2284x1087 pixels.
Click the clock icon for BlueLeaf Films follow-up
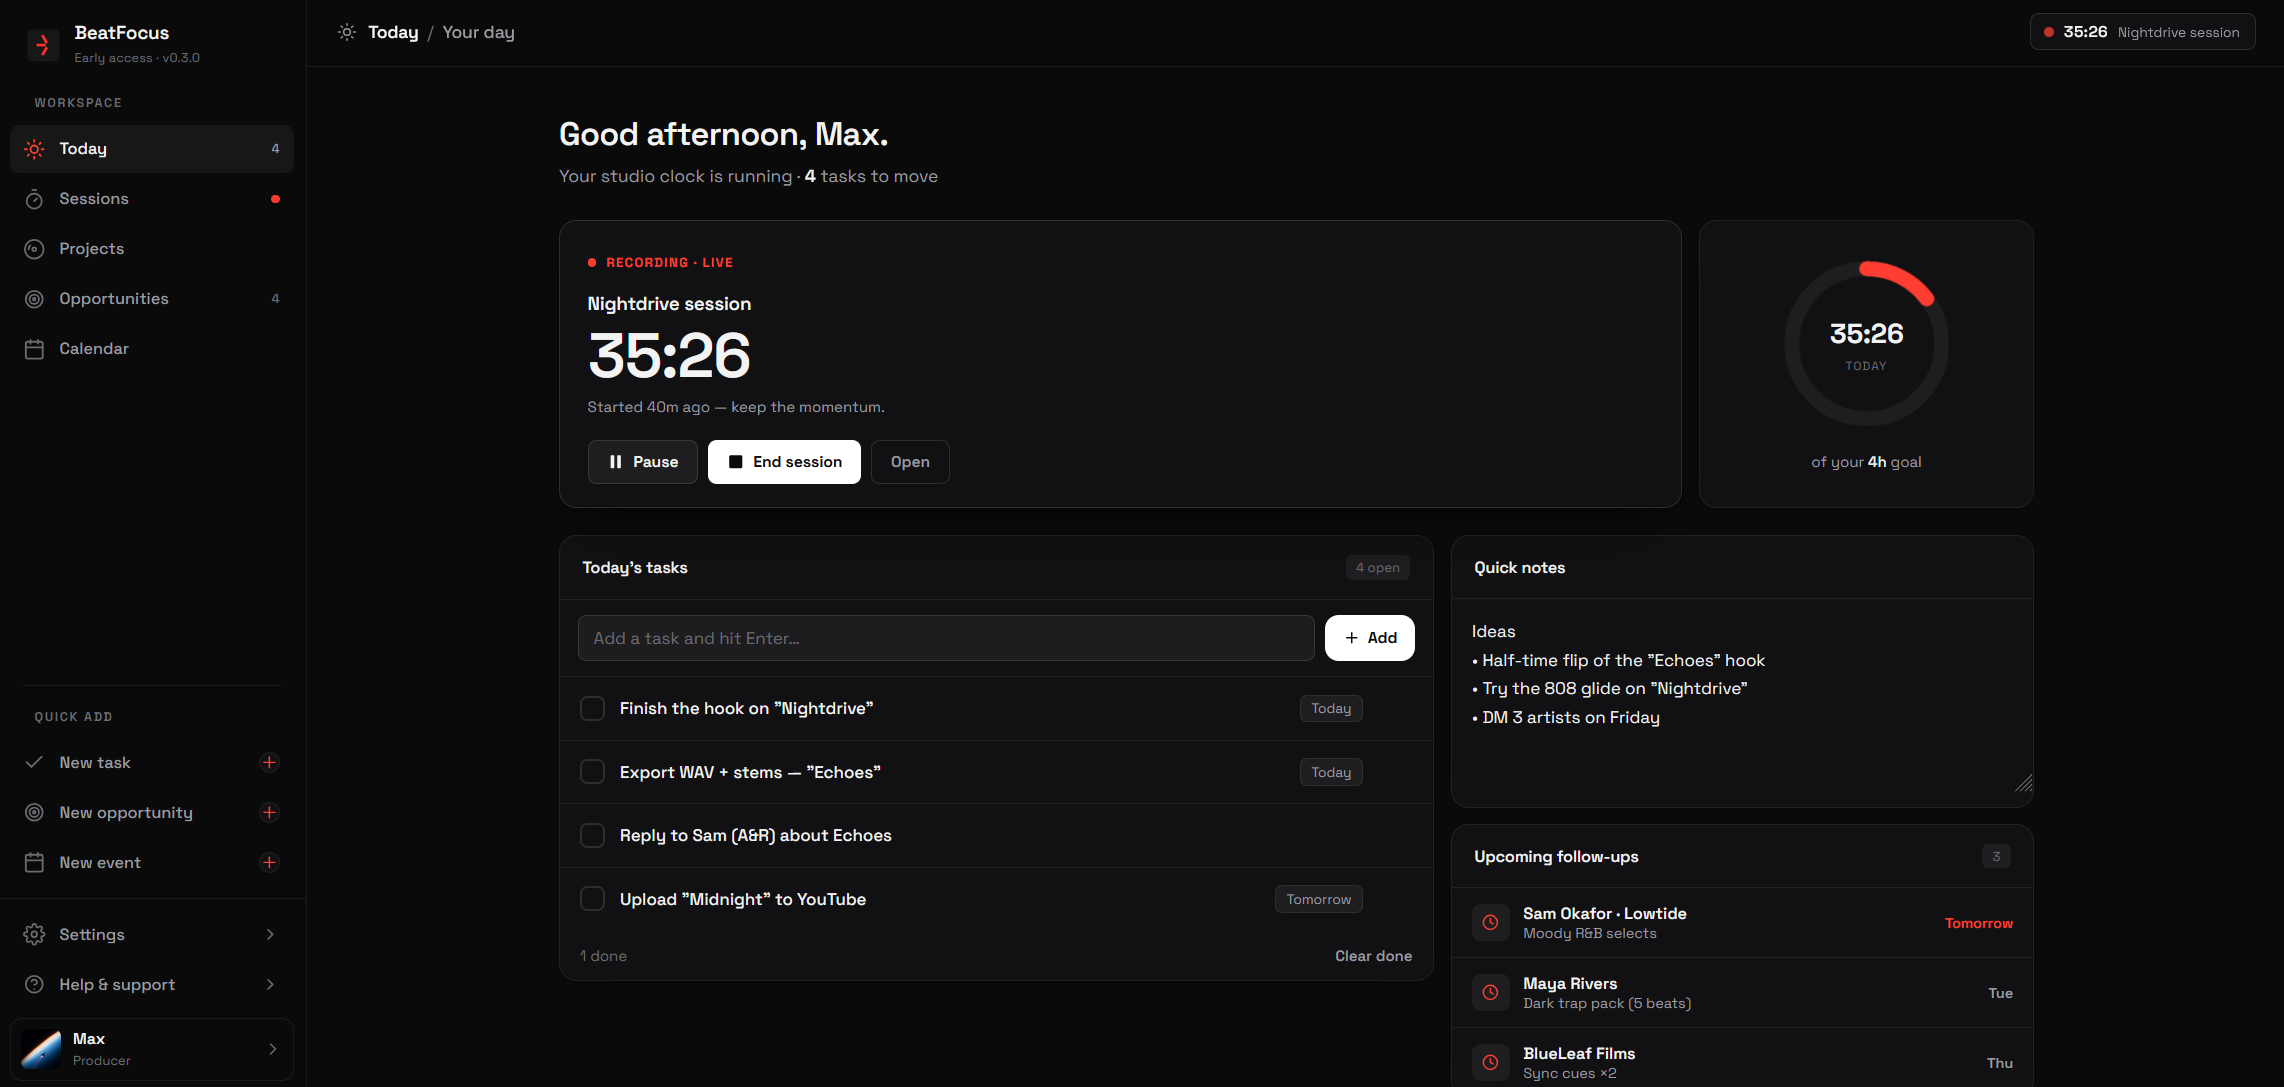(1490, 1062)
